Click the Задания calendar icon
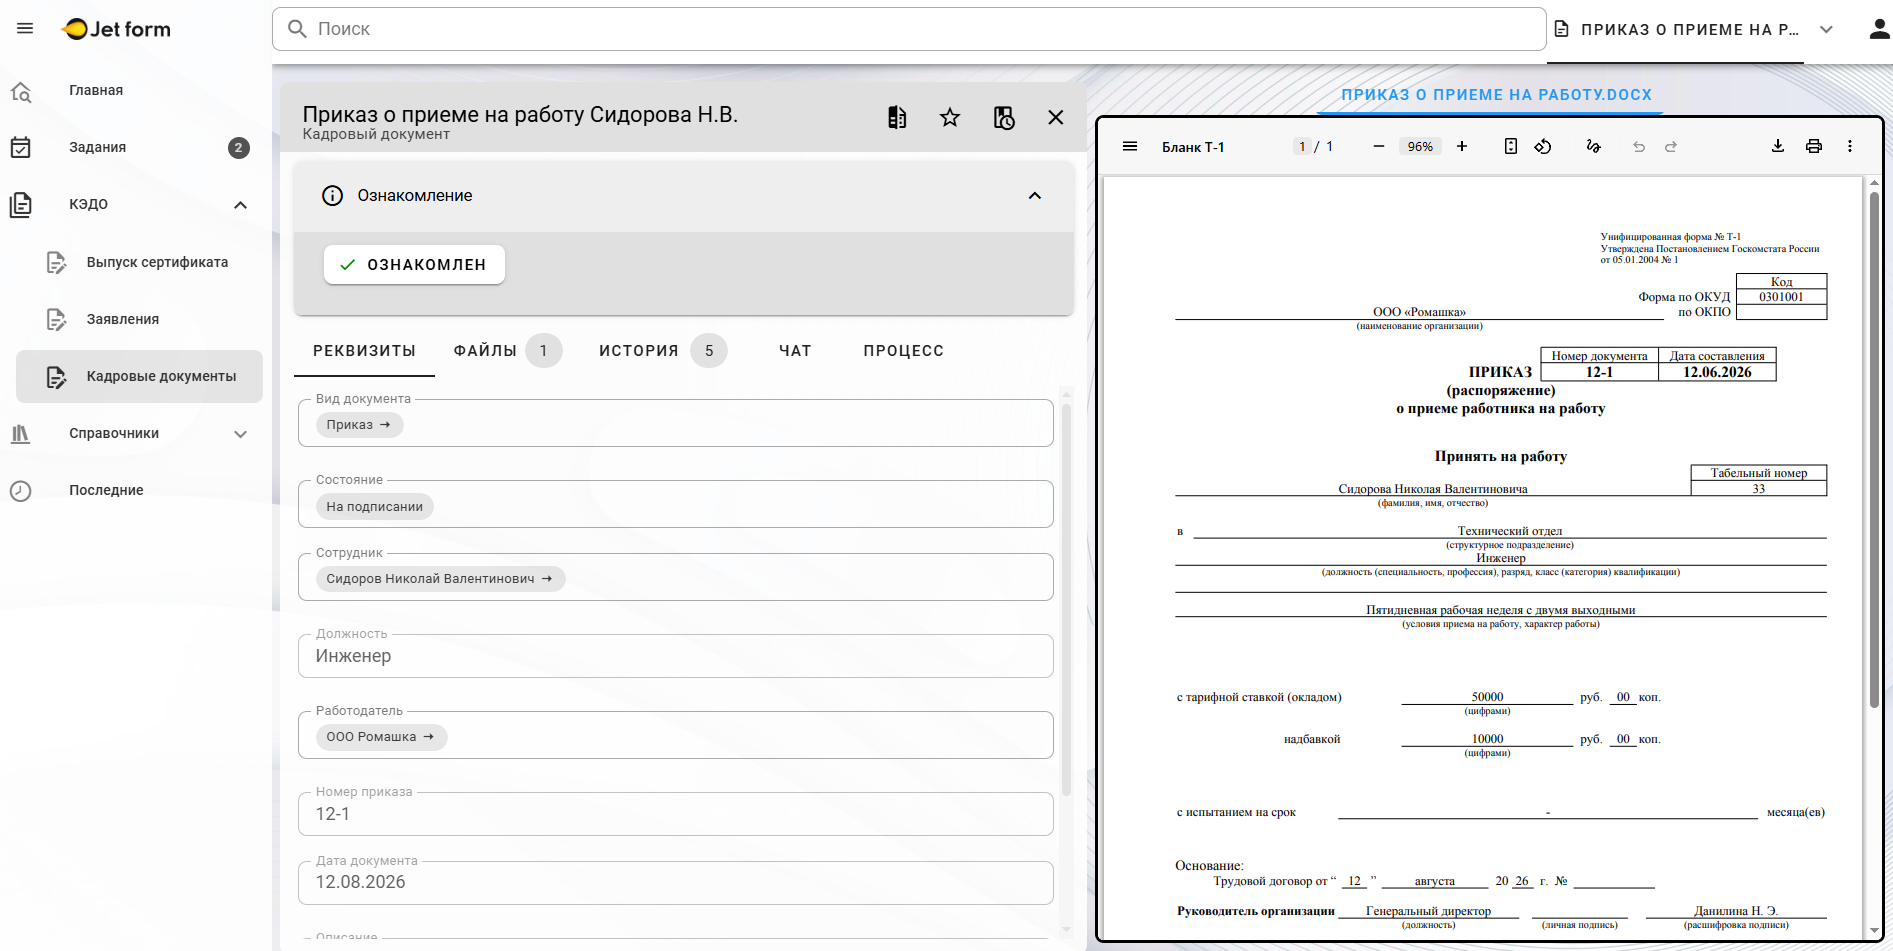1893x951 pixels. [21, 148]
